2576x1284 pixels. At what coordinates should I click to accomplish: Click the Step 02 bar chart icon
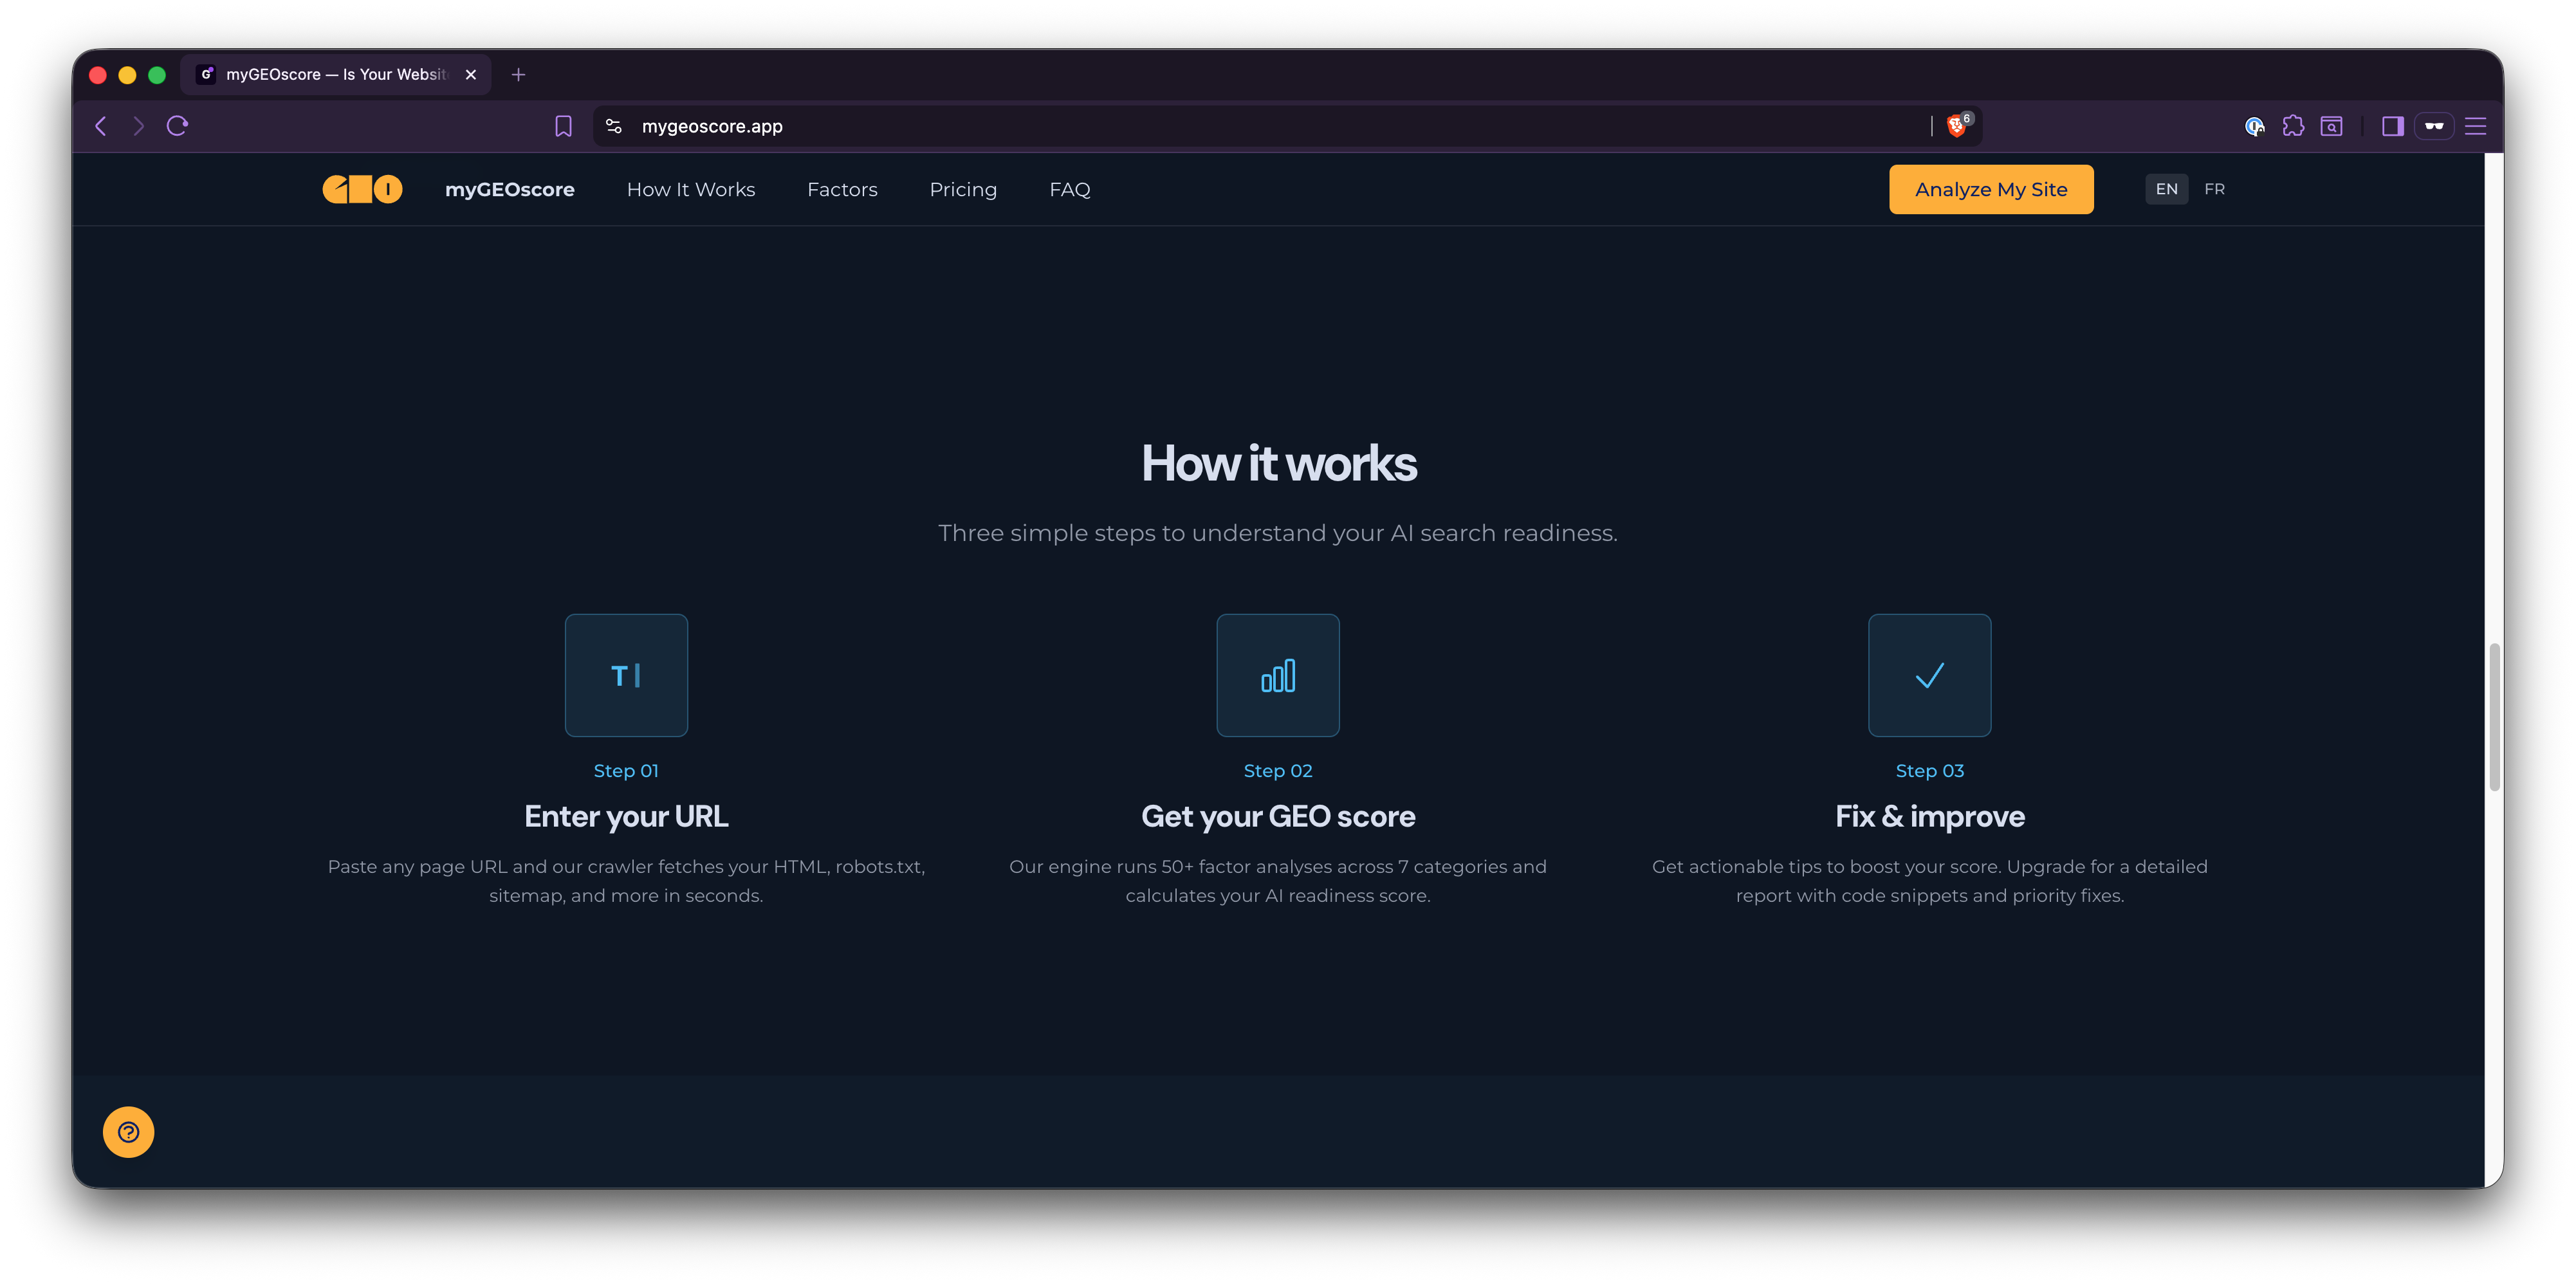(1278, 675)
